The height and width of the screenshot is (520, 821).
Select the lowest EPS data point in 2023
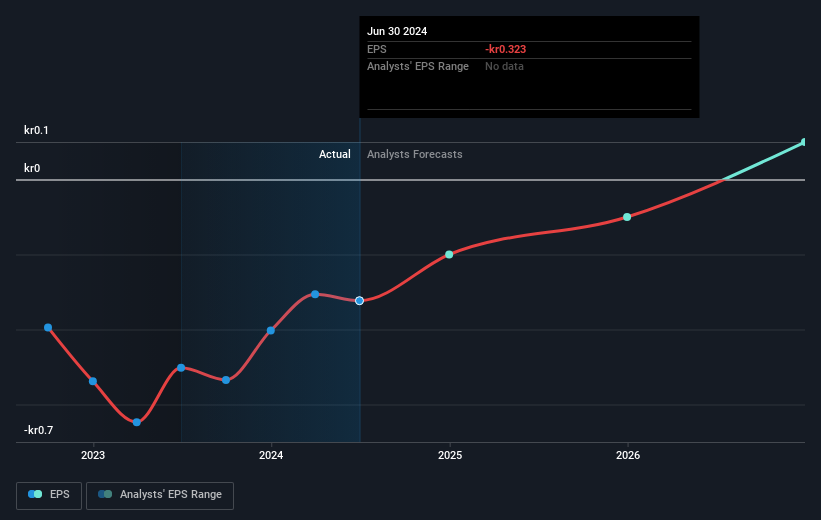point(137,422)
